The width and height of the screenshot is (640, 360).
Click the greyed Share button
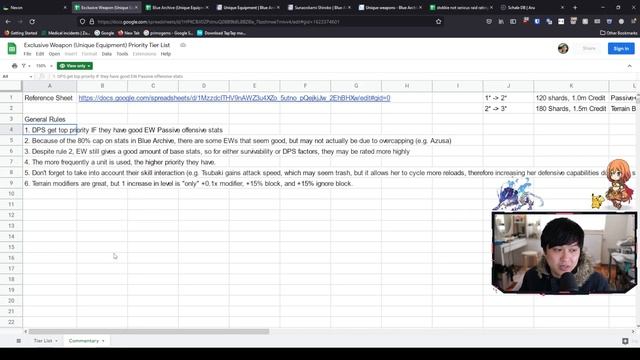point(589,49)
